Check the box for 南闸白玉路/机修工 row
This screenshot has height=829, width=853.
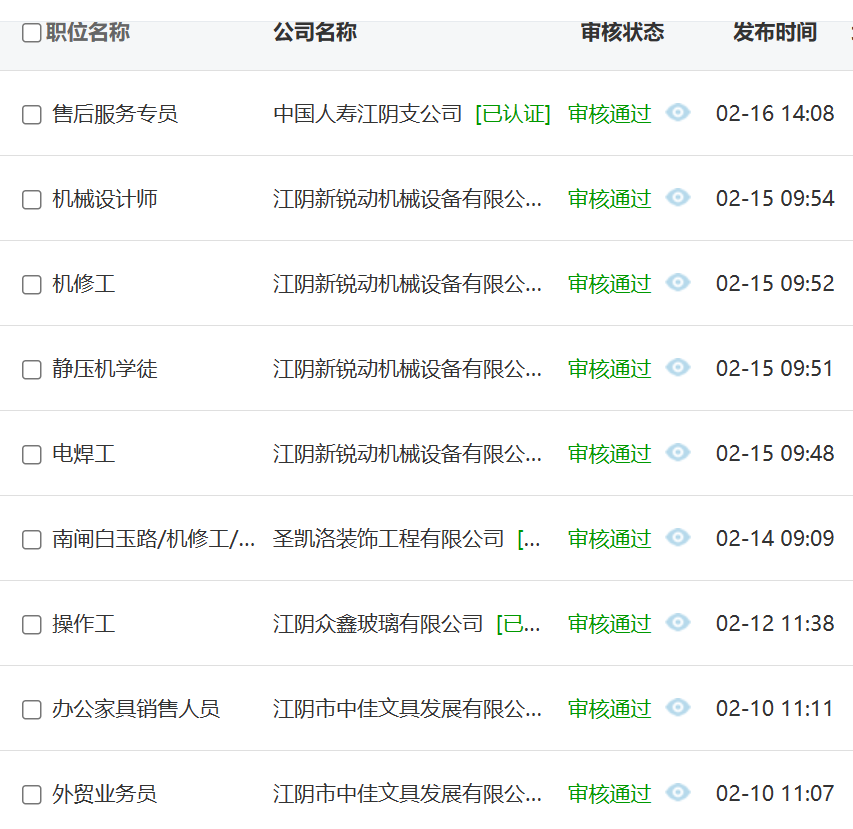32,540
